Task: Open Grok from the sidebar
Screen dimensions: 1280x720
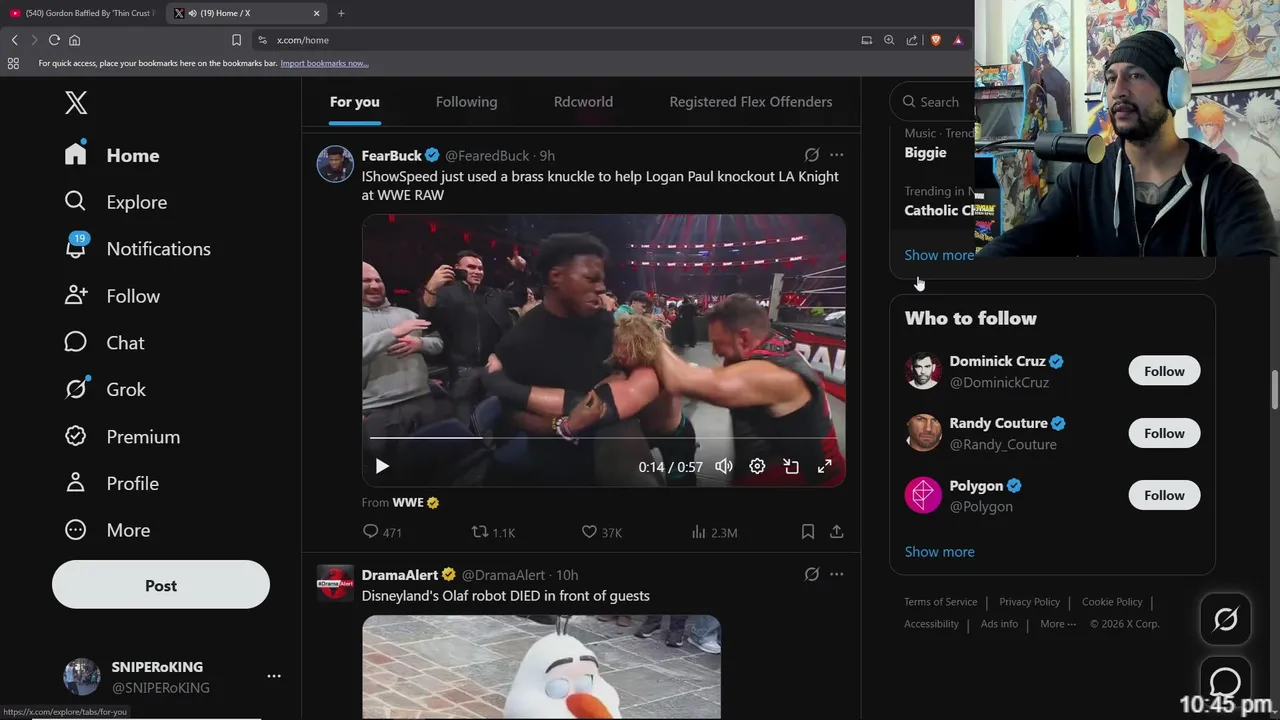Action: pos(105,389)
